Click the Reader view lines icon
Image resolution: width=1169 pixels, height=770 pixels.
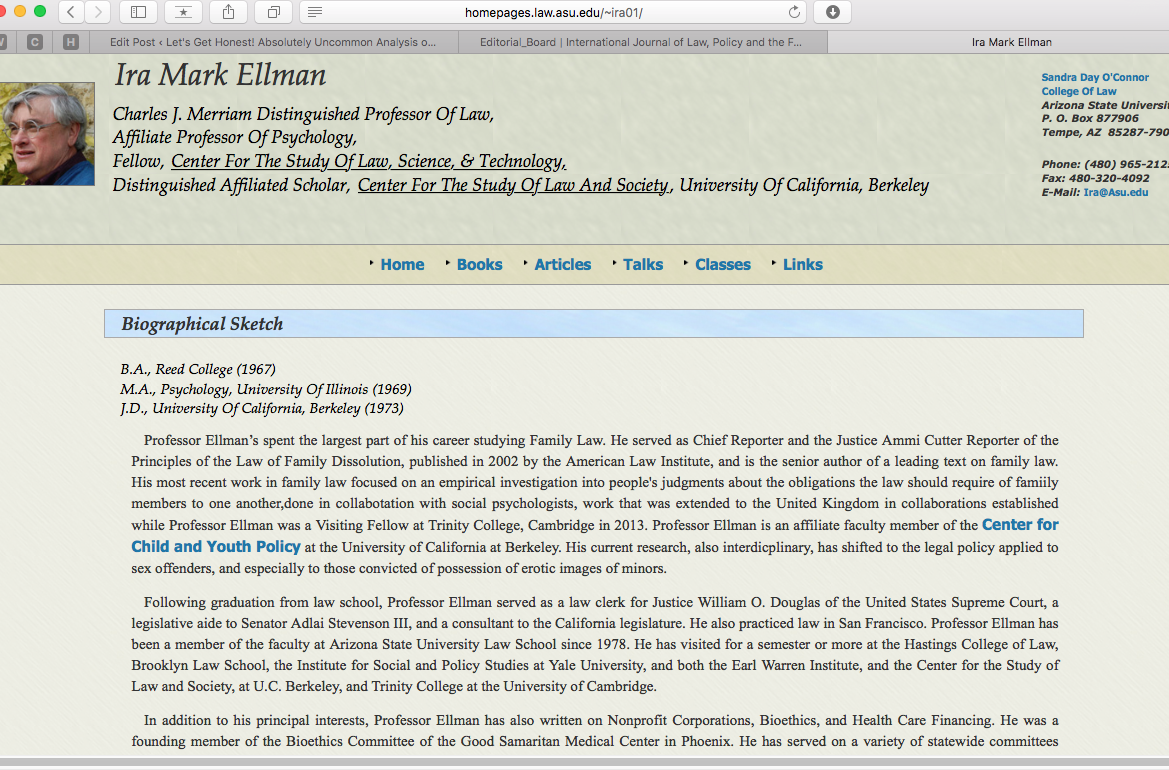[x=315, y=12]
